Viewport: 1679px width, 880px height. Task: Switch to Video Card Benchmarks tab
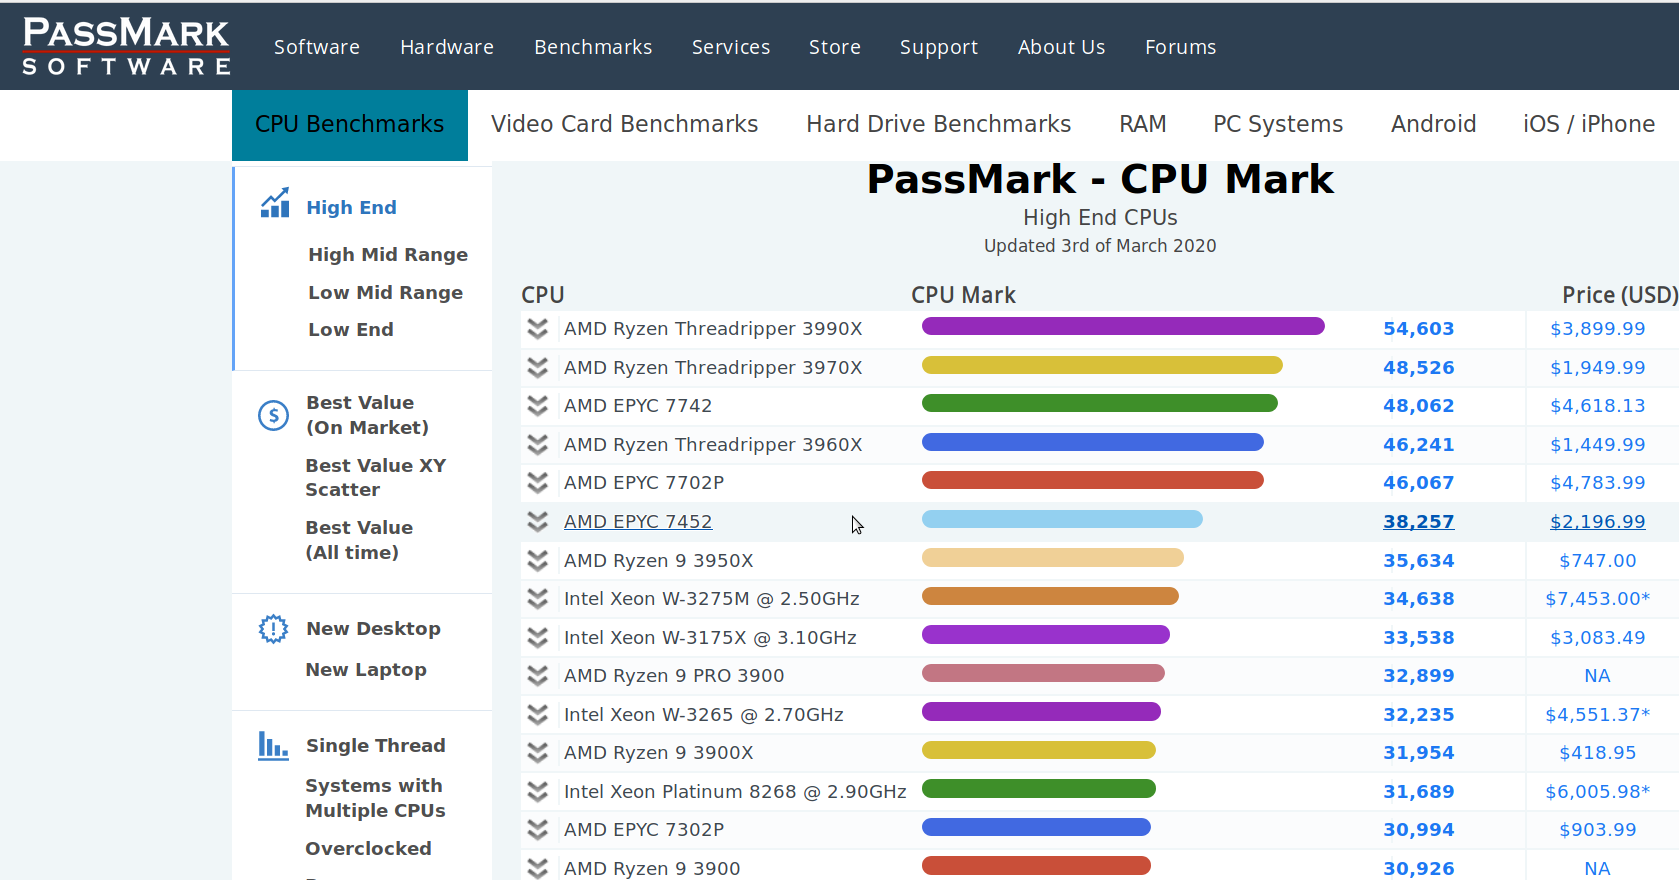coord(625,124)
